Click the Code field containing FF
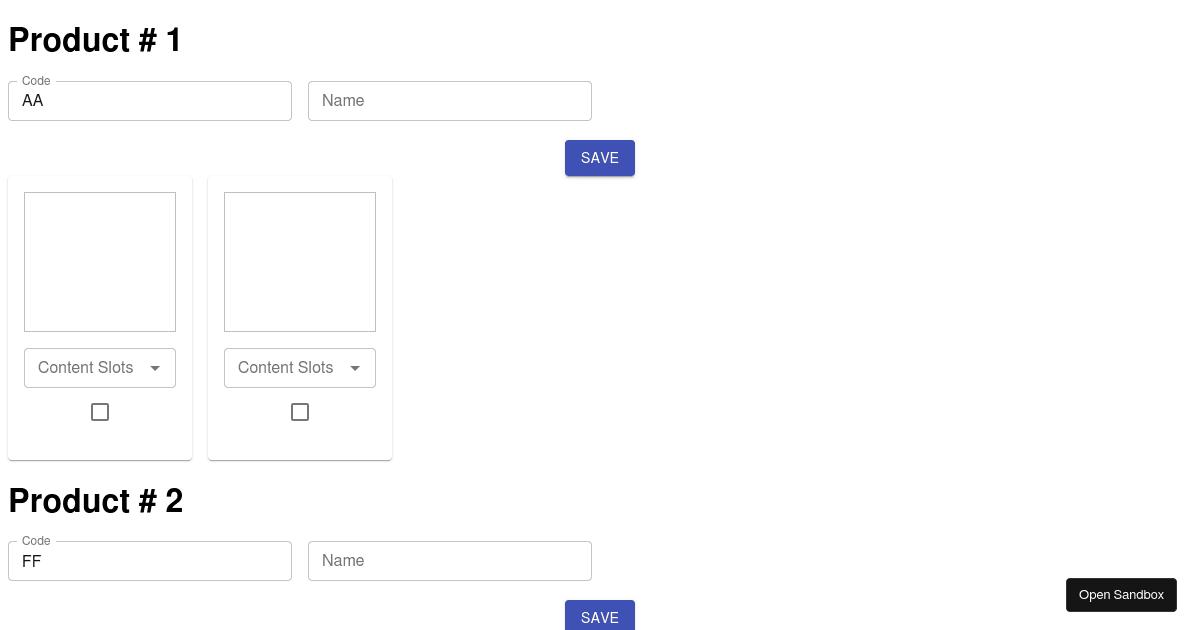The image size is (1200, 630). [150, 561]
